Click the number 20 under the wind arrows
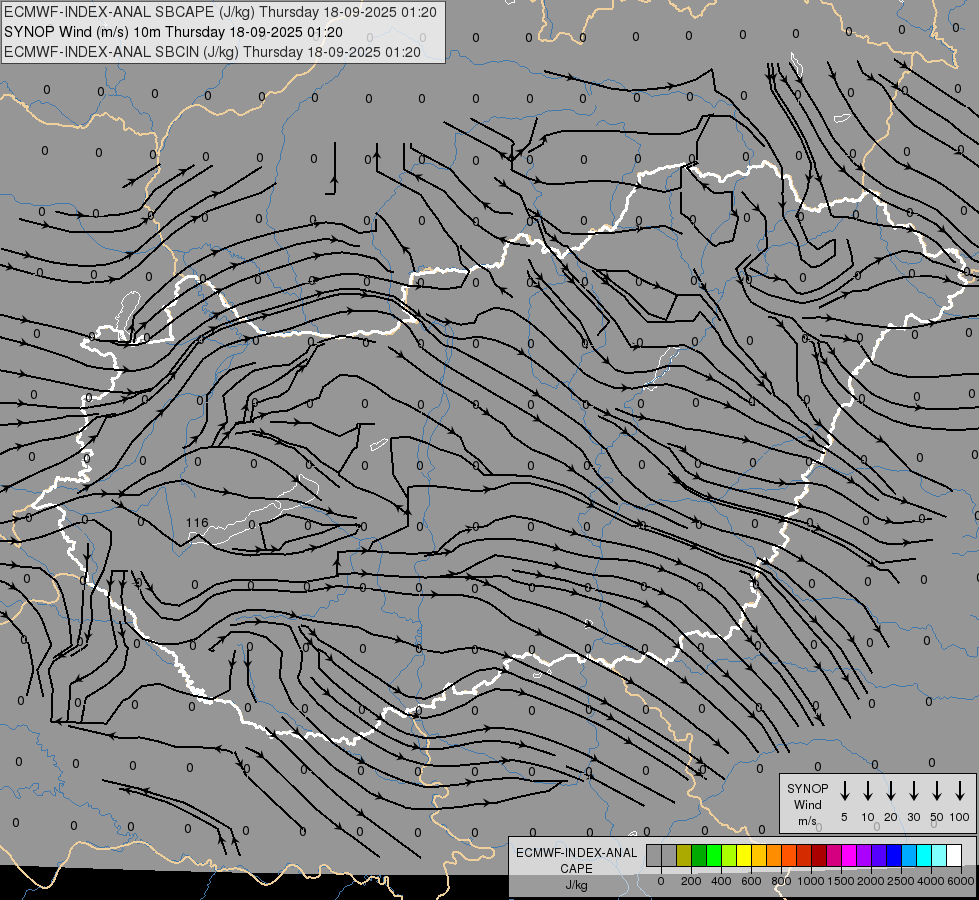 pyautogui.click(x=891, y=817)
